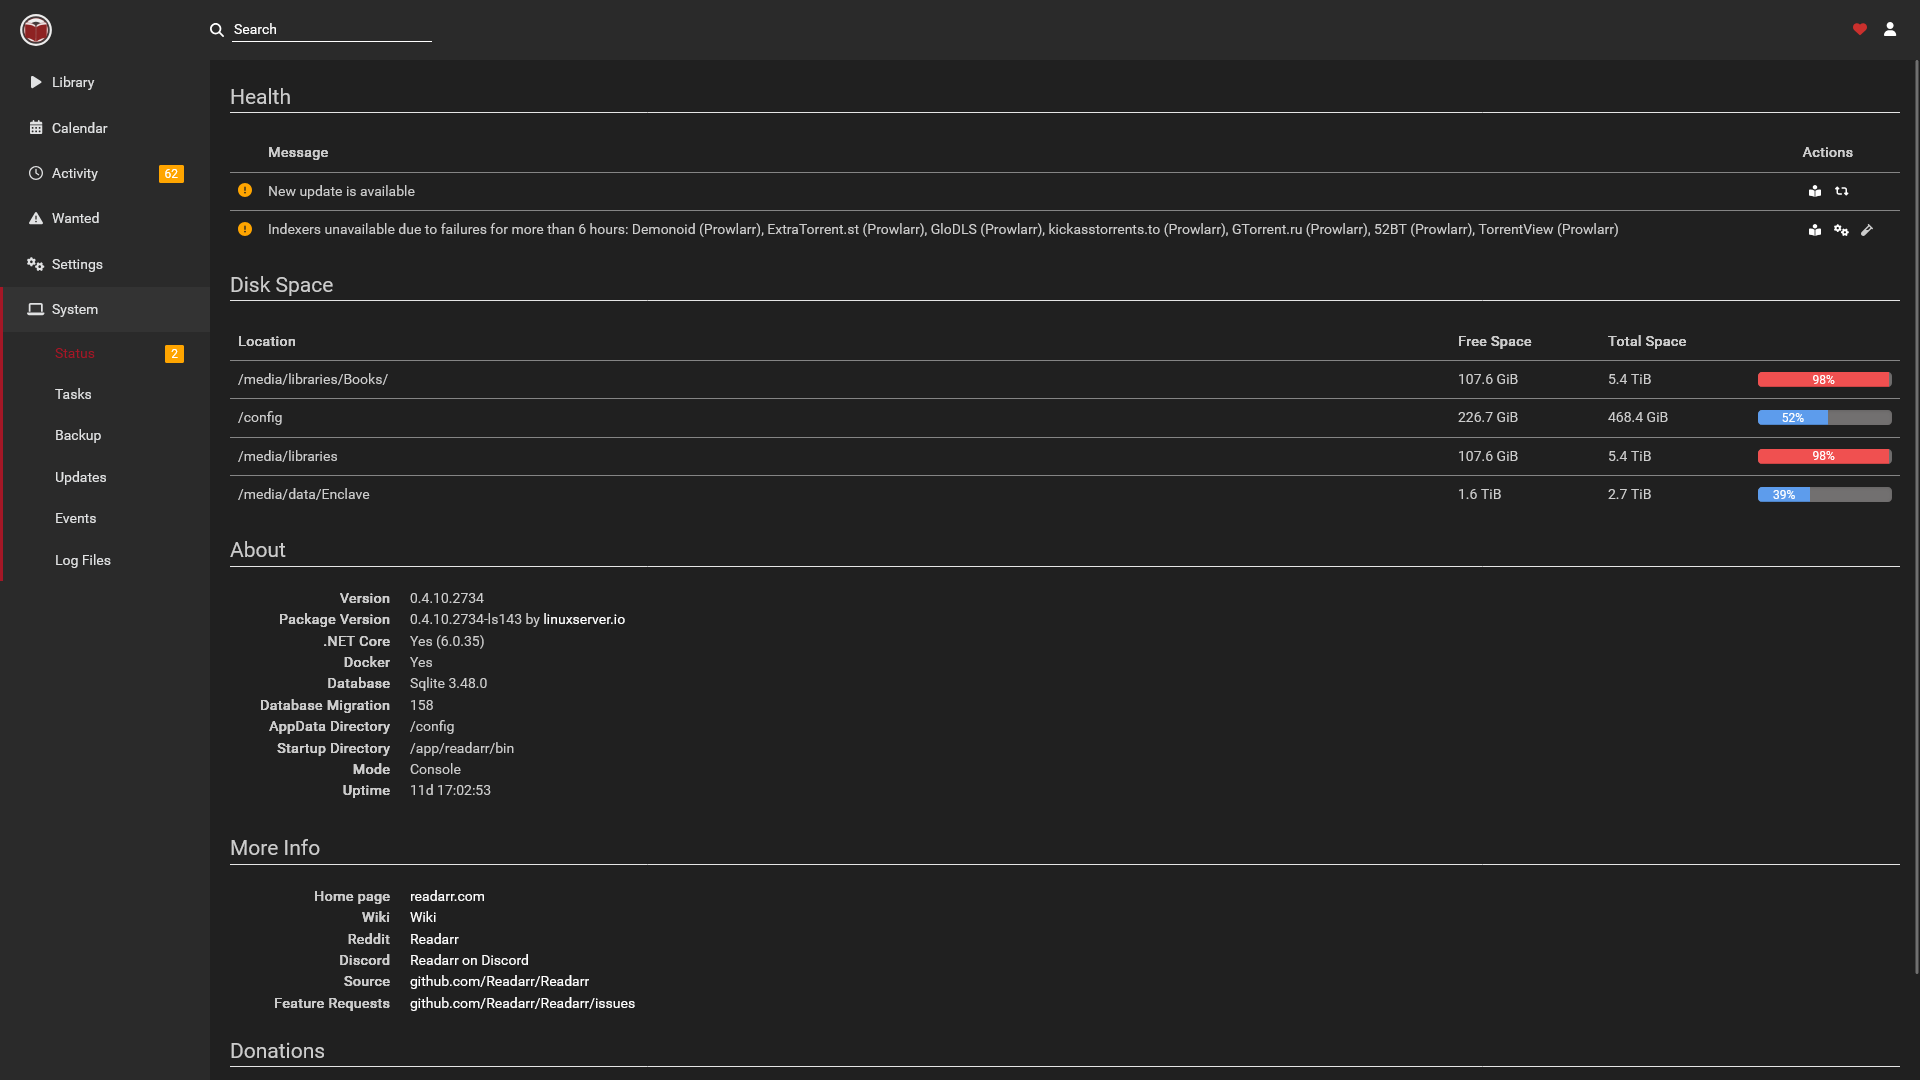Open github.com/Readarr/Readarr source link
Image resolution: width=1920 pixels, height=1080 pixels.
499,981
